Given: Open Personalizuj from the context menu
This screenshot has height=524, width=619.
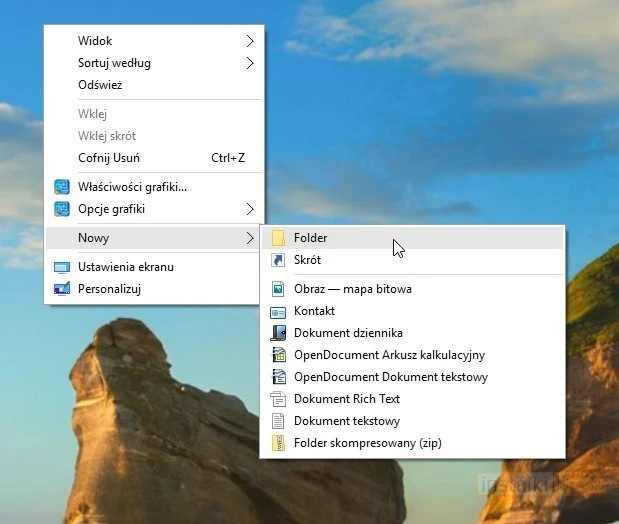Looking at the screenshot, I should pyautogui.click(x=109, y=289).
